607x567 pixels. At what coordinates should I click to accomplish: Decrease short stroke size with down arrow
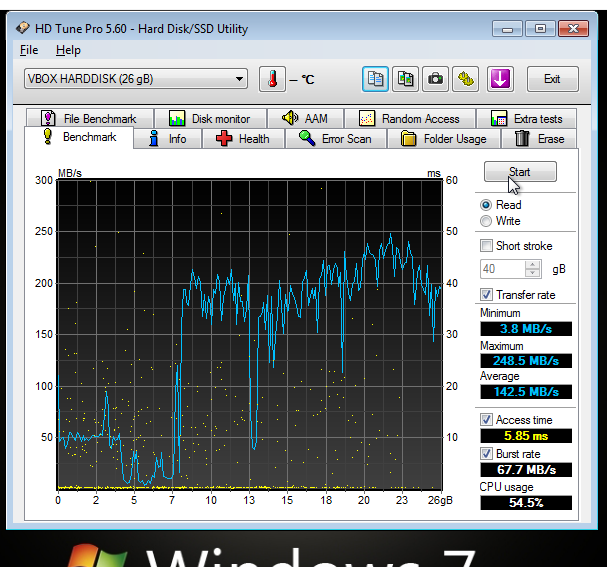[533, 273]
